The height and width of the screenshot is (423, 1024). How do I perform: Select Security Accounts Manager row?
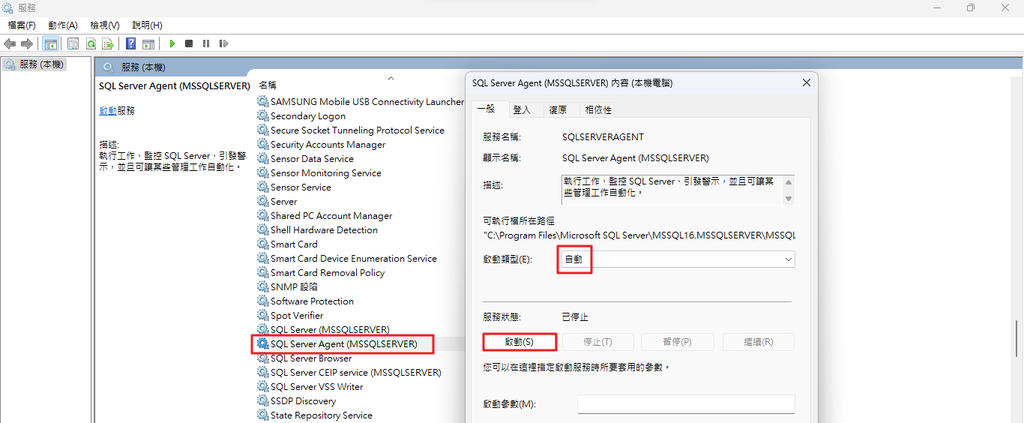pos(328,144)
